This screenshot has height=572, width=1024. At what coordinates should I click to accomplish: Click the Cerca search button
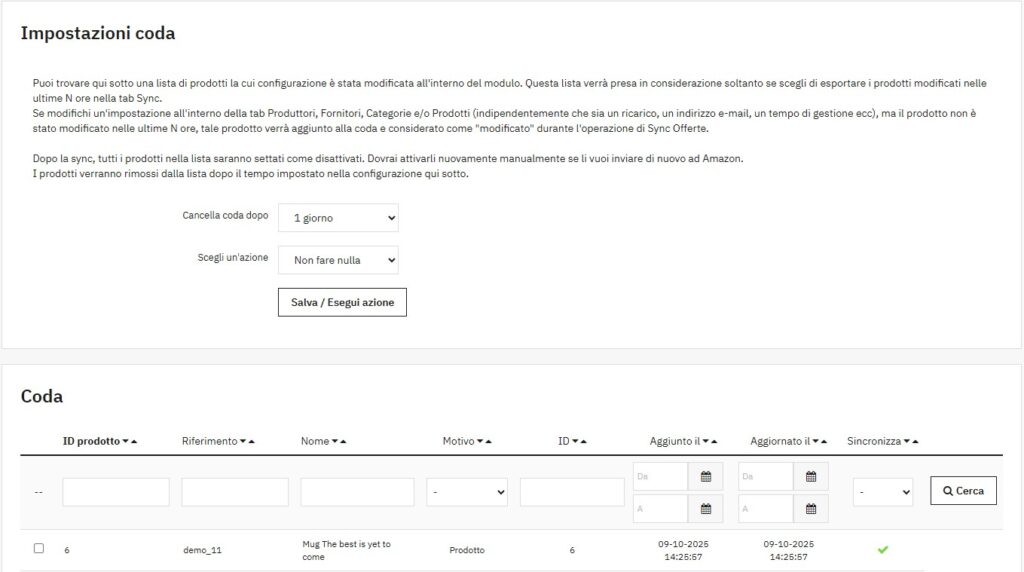pos(963,491)
